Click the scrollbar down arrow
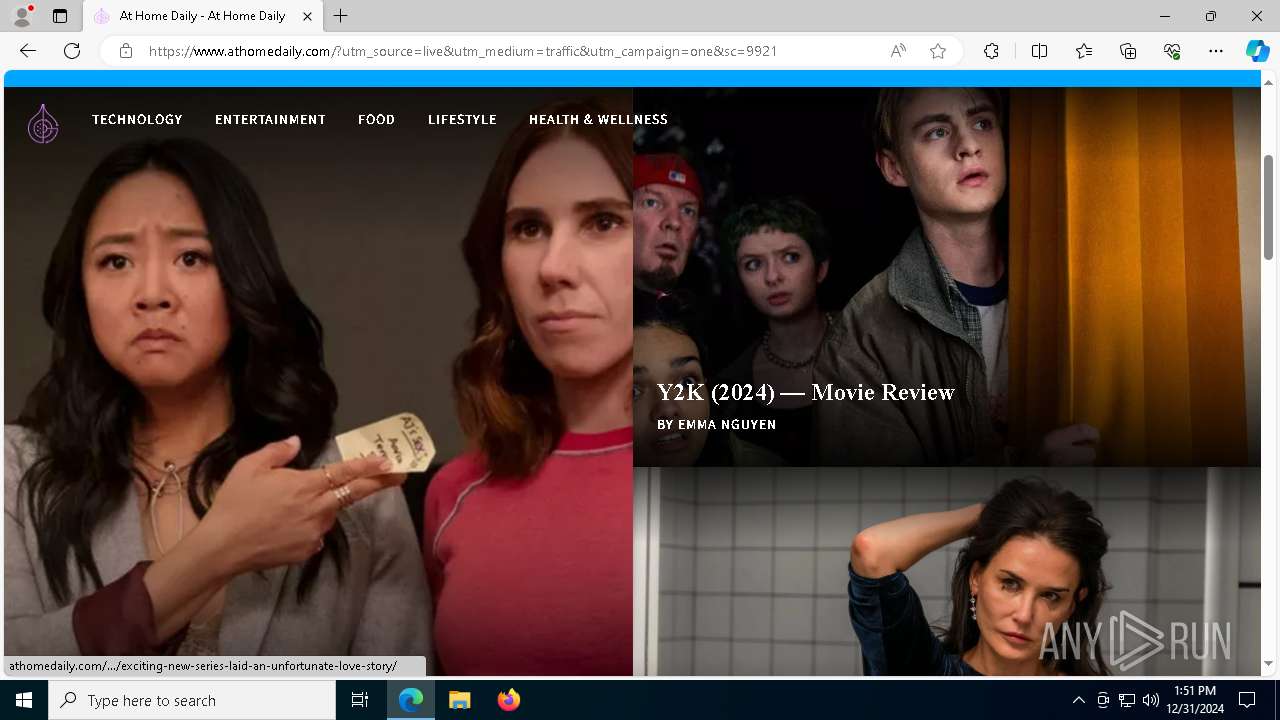This screenshot has height=720, width=1280. [x=1268, y=664]
